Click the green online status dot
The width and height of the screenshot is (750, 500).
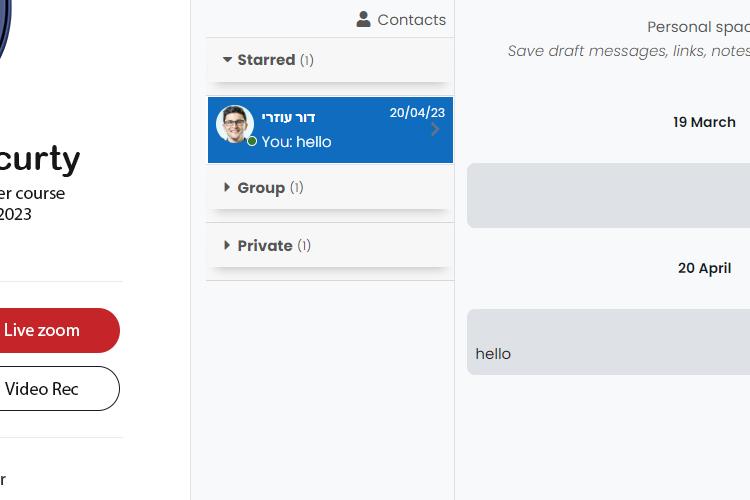[252, 141]
